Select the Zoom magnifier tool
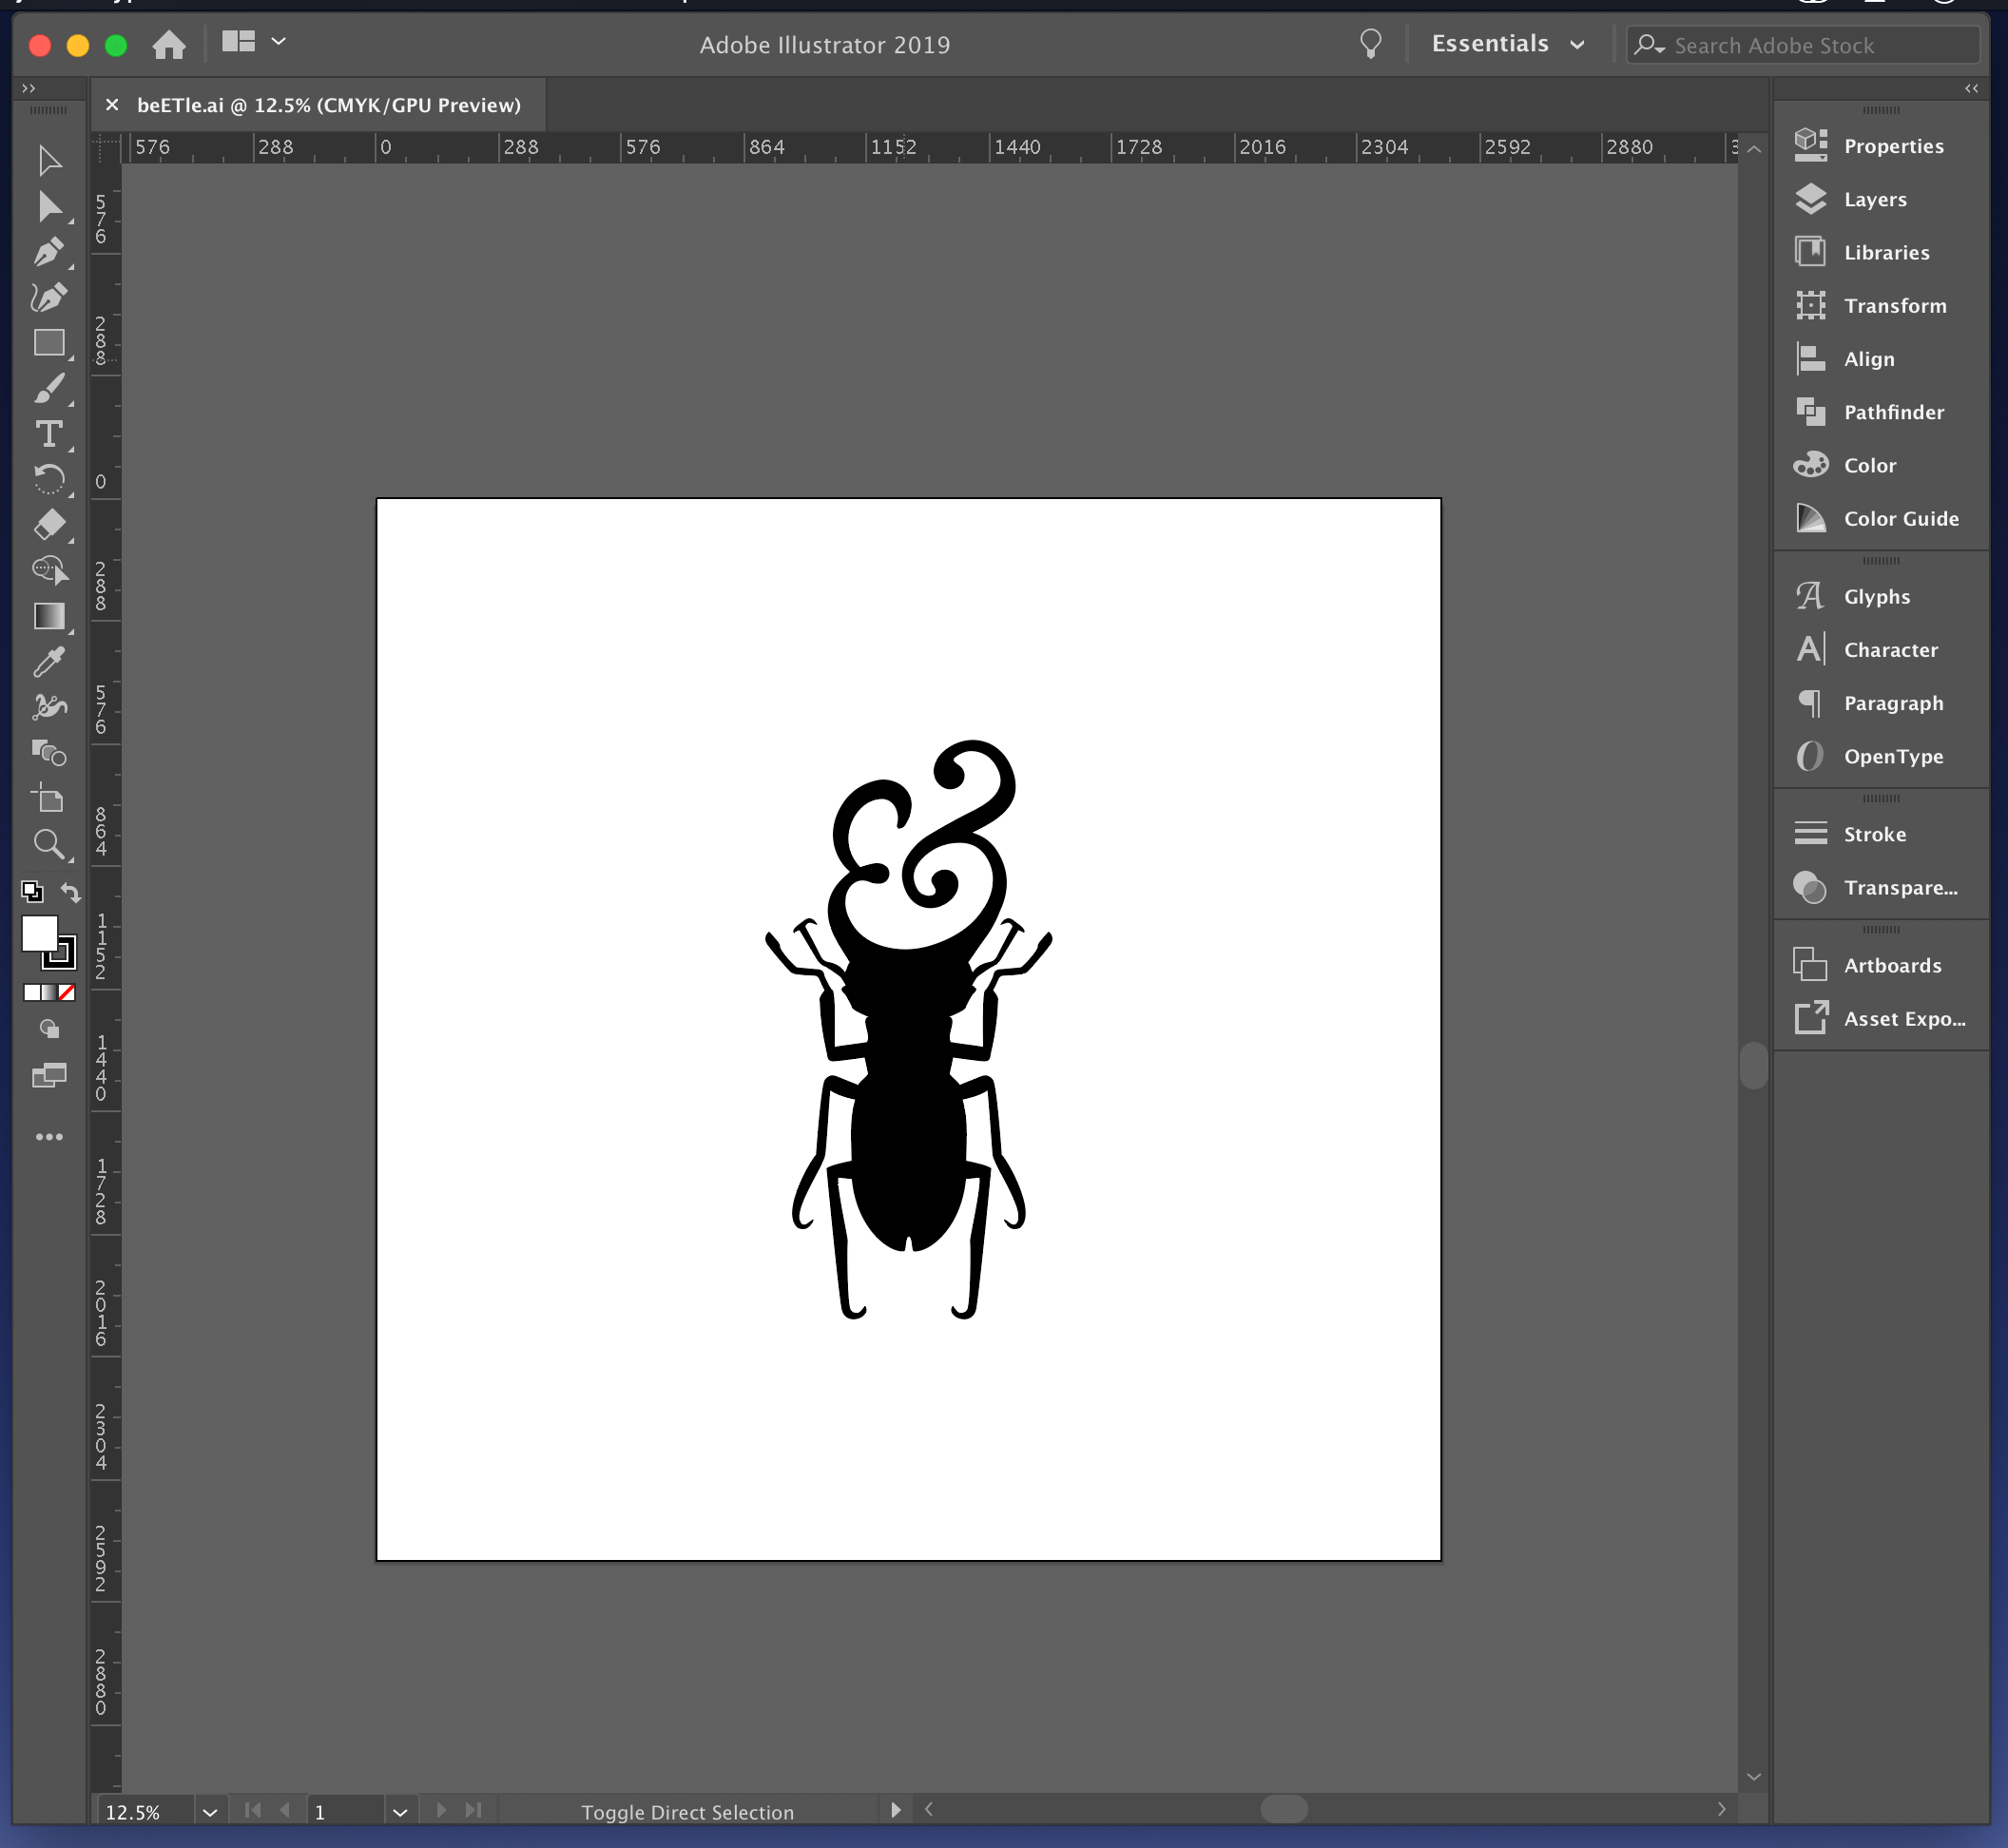Viewport: 2008px width, 1848px height. [49, 844]
